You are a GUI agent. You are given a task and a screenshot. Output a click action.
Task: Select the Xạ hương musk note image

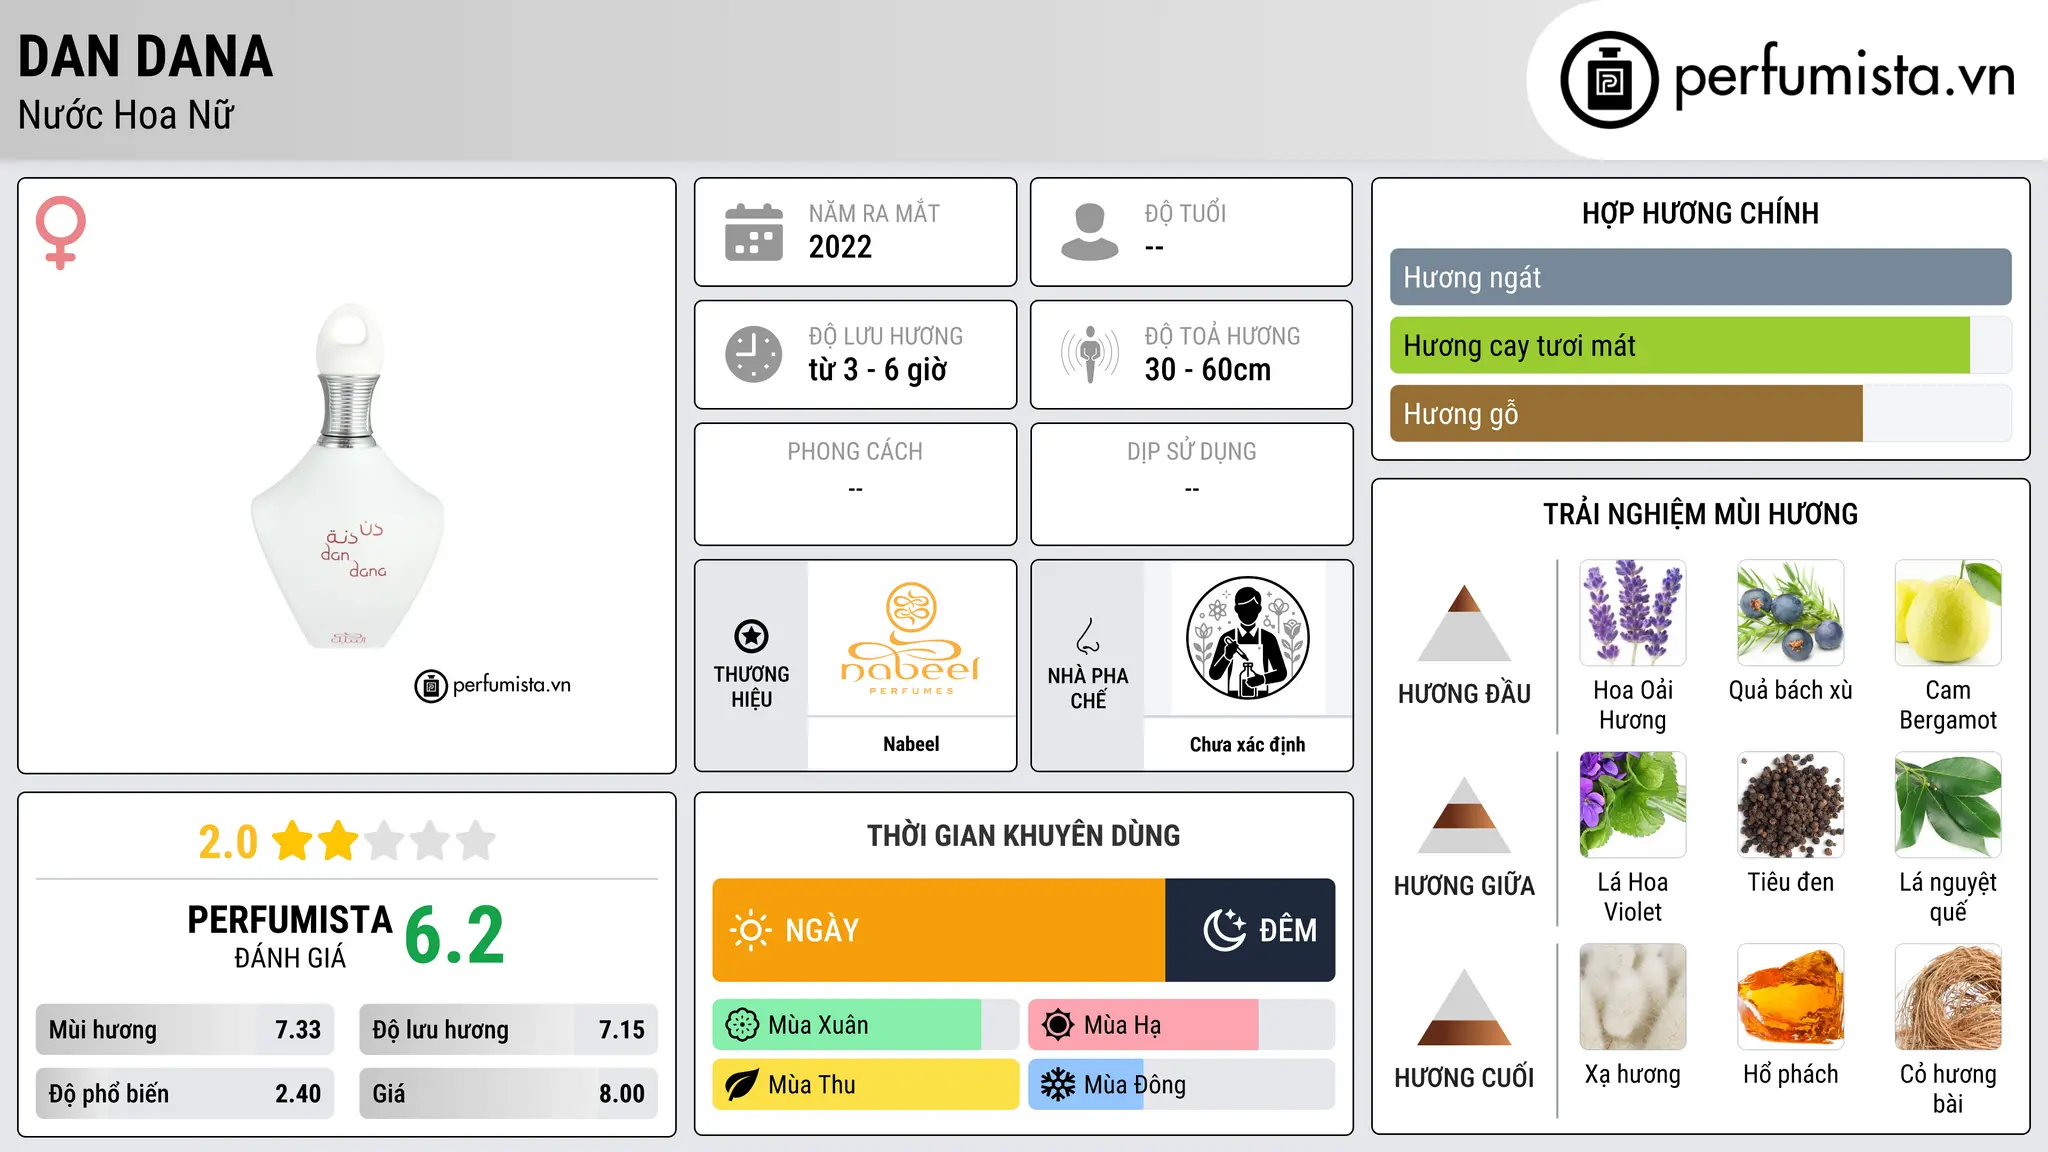click(x=1632, y=997)
